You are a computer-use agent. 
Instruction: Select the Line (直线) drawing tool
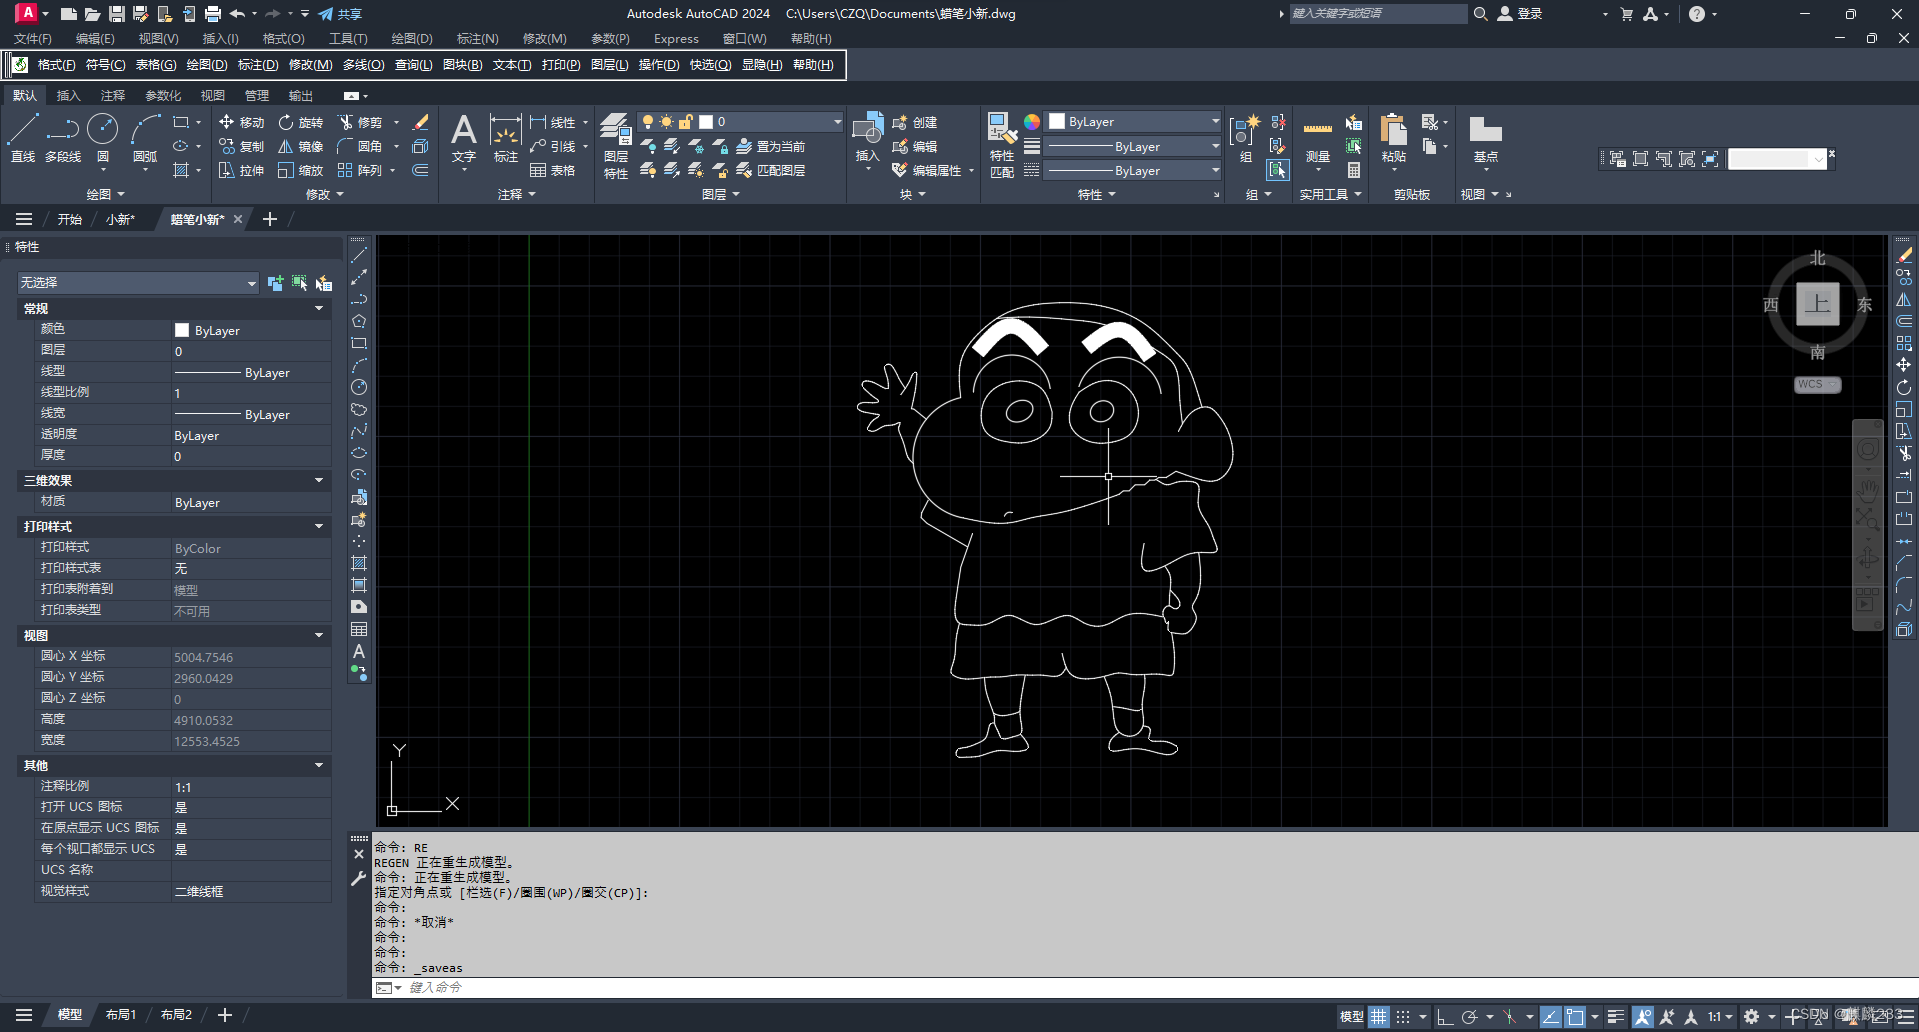click(23, 138)
